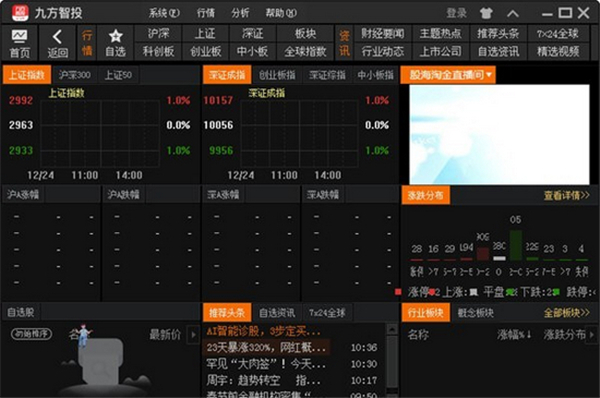Screen dimensions: 600x398
Task: Select the 上证 market button
Action: [205, 34]
